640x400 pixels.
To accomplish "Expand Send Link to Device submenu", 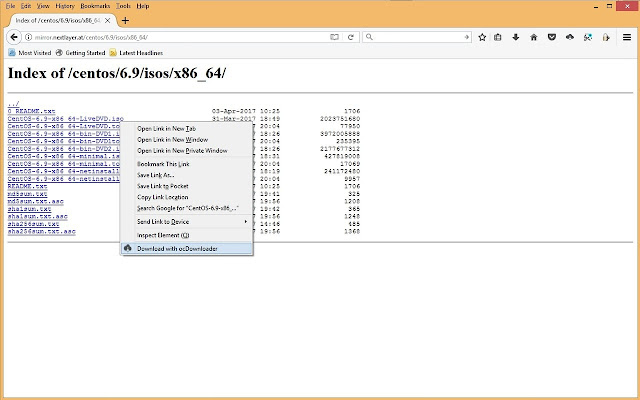I will (x=187, y=222).
